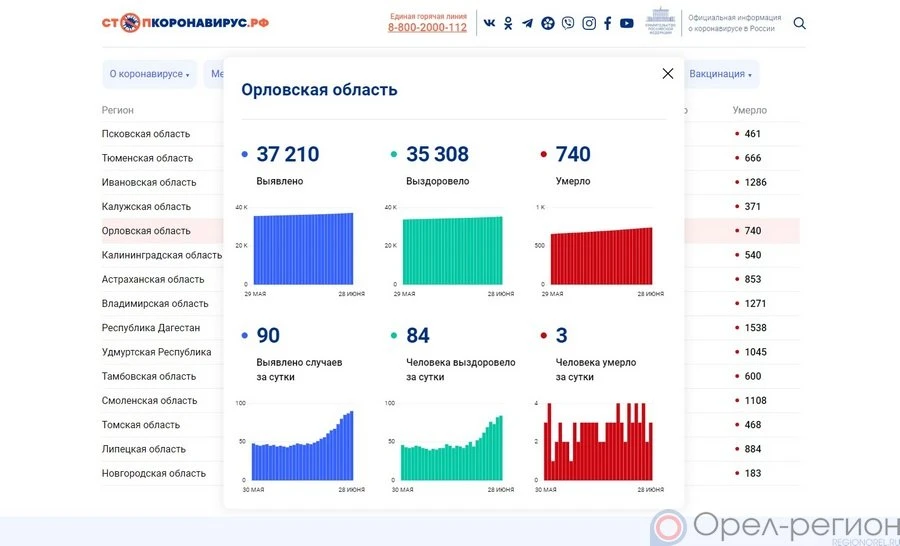The height and width of the screenshot is (546, 900).
Task: Click the Регион column header
Action: click(118, 110)
